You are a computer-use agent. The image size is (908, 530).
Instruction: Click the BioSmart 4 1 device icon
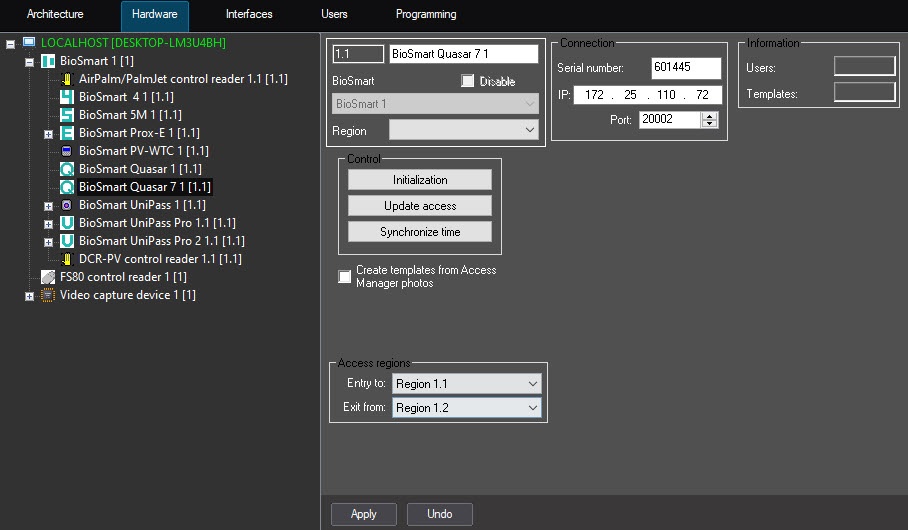click(x=67, y=97)
